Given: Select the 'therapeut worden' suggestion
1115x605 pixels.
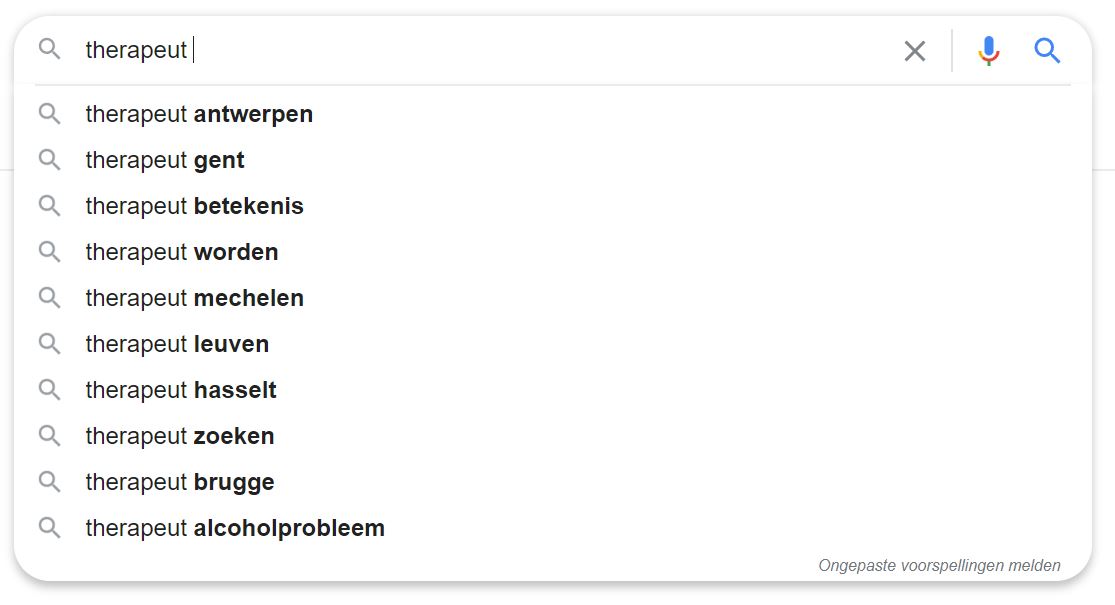Looking at the screenshot, I should (182, 252).
